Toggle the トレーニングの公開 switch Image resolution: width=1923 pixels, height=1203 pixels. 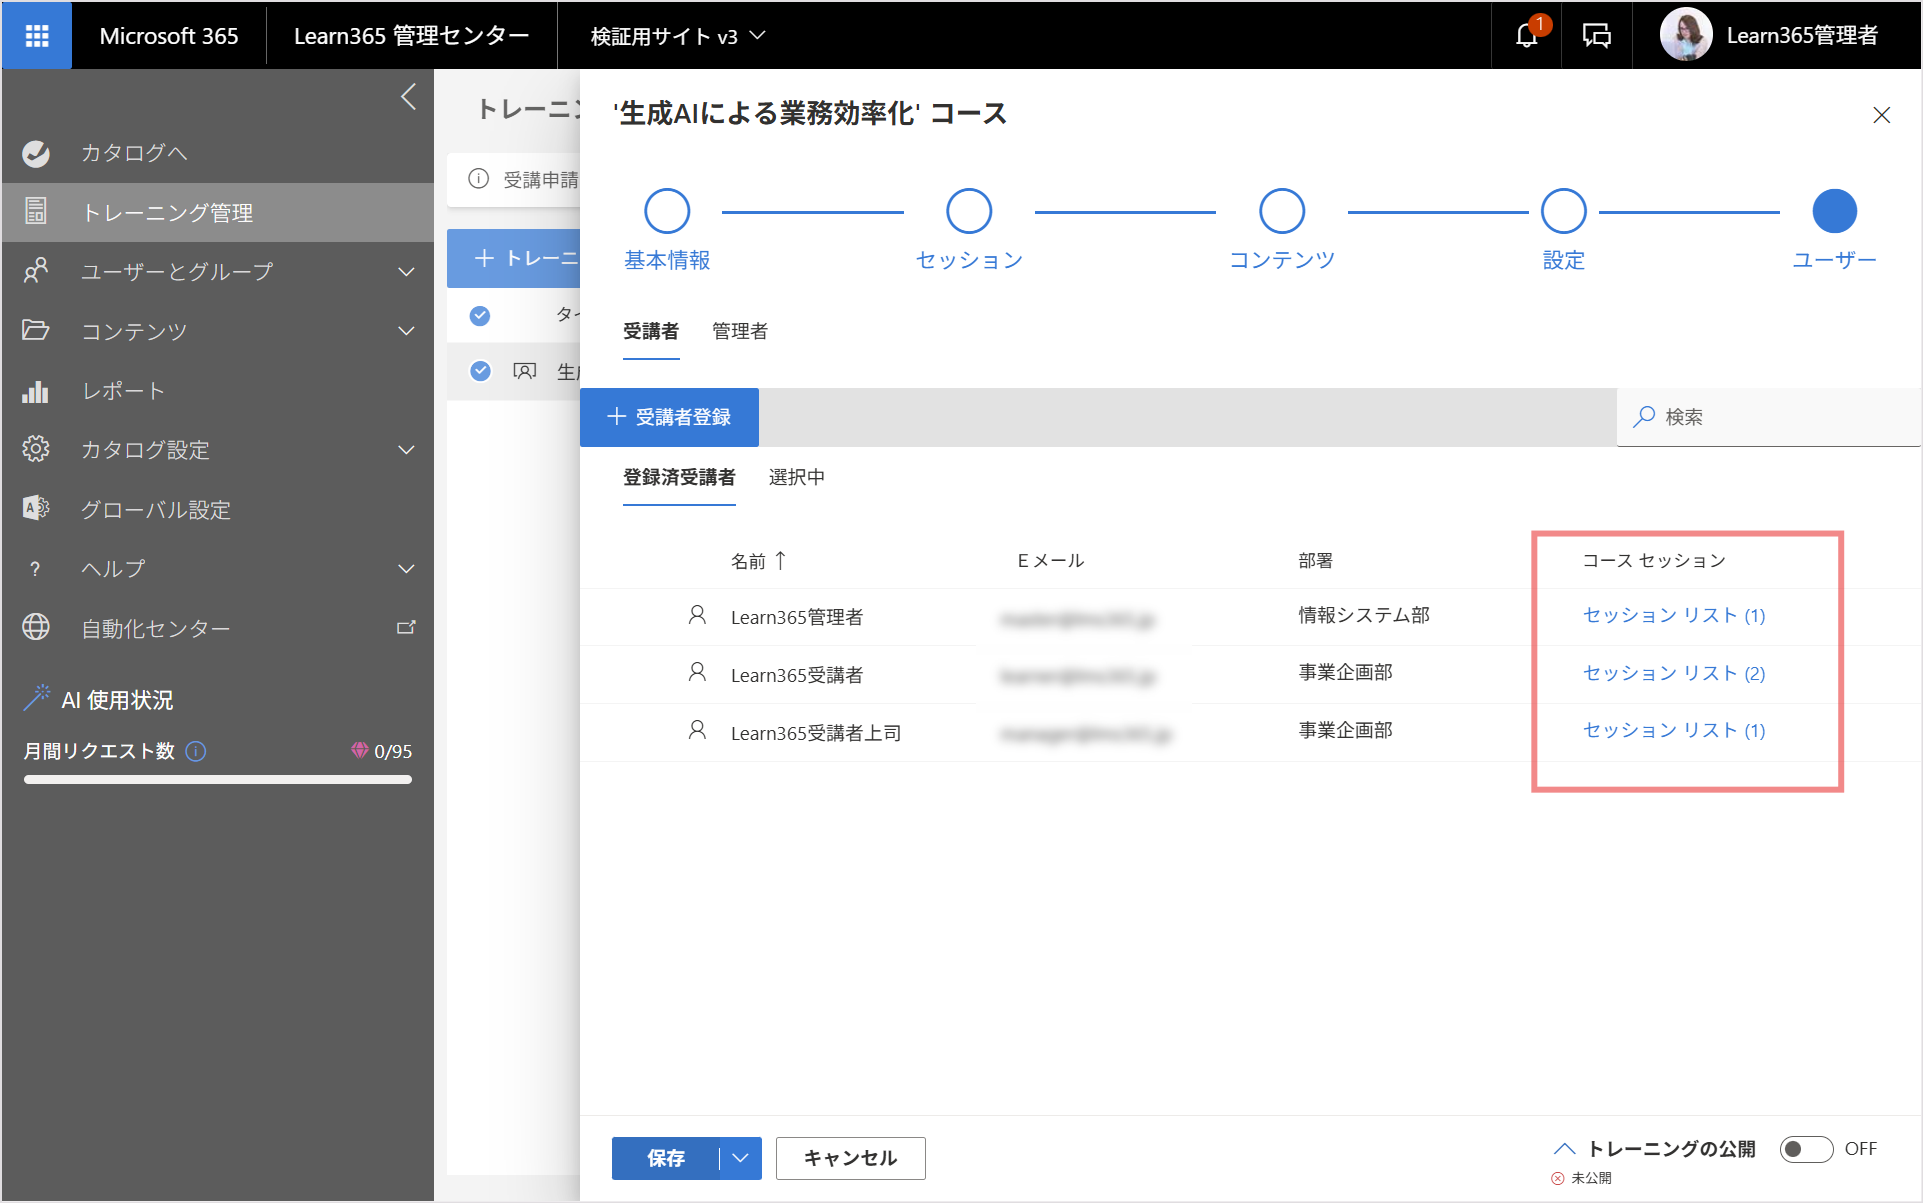coord(1806,1149)
